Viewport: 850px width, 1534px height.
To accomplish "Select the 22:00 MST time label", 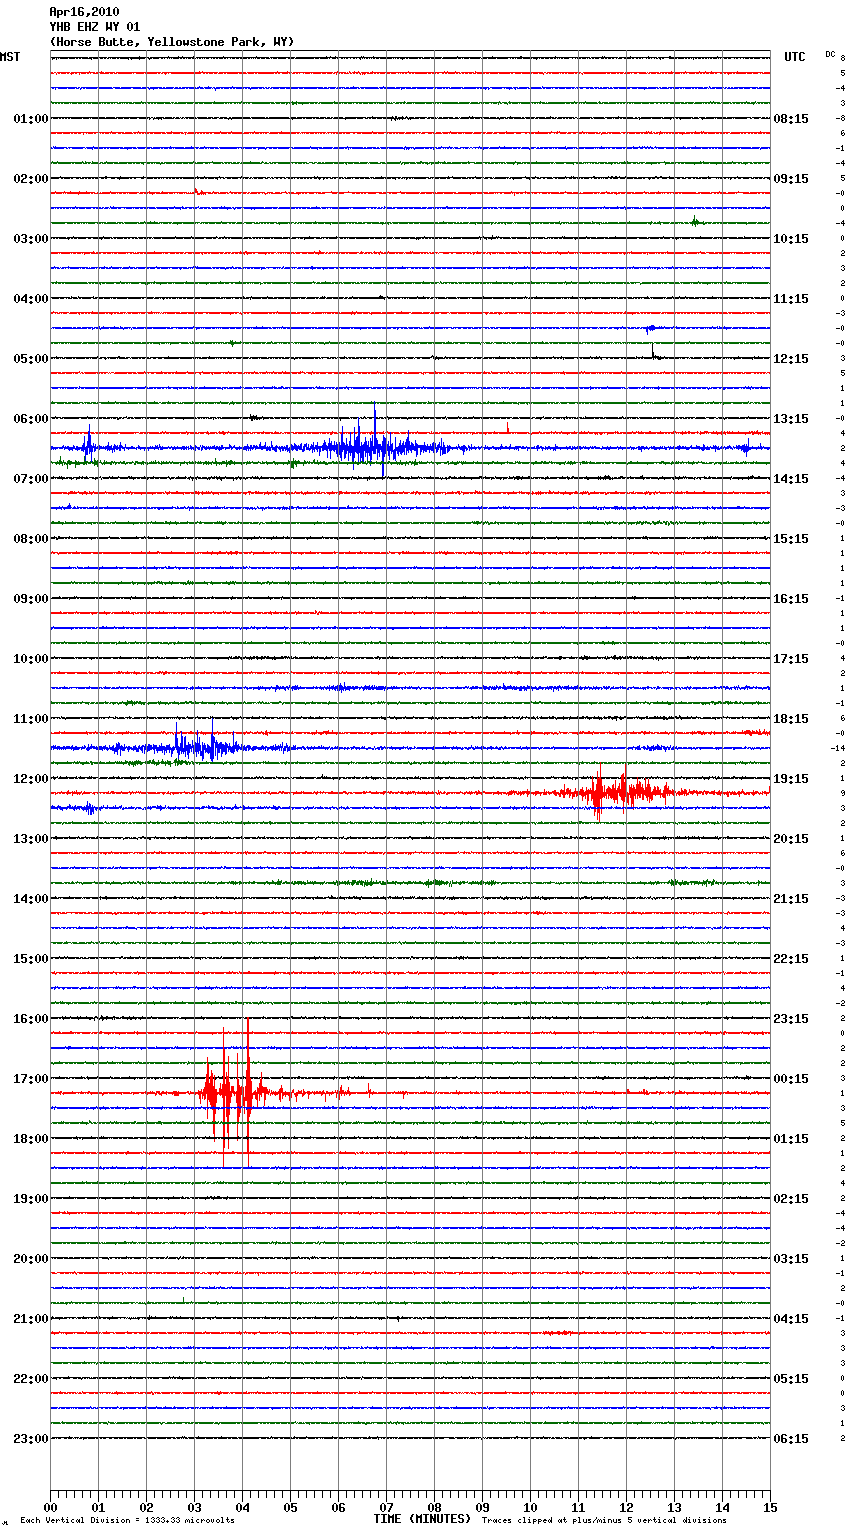I will (x=31, y=1379).
